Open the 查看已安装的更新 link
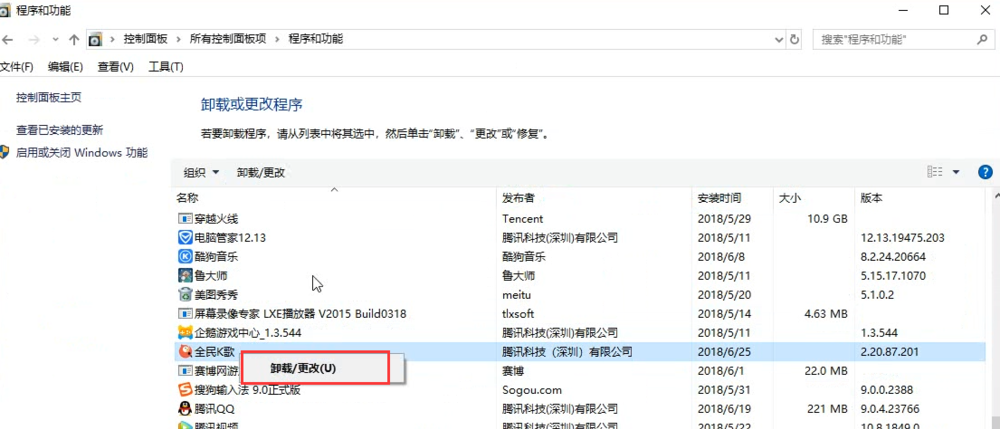1000x429 pixels. pyautogui.click(x=60, y=130)
